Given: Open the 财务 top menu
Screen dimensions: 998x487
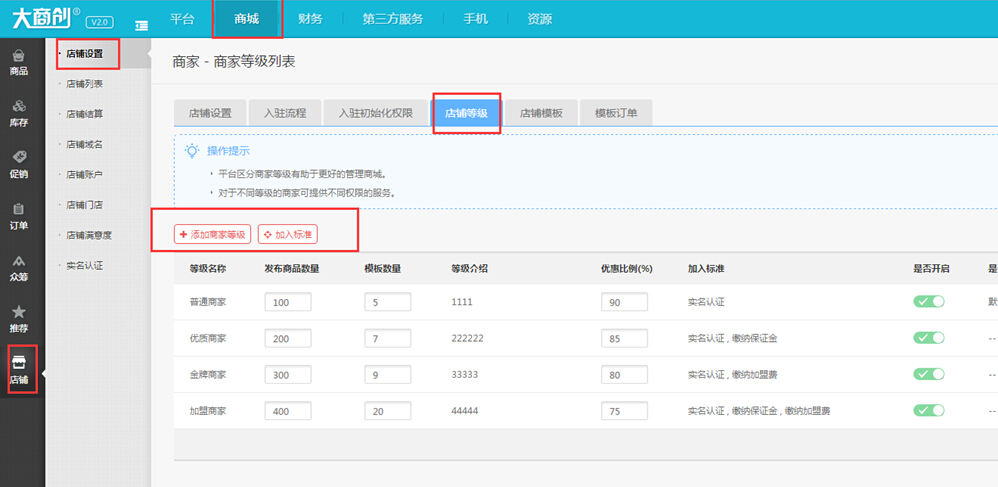Looking at the screenshot, I should coord(311,19).
